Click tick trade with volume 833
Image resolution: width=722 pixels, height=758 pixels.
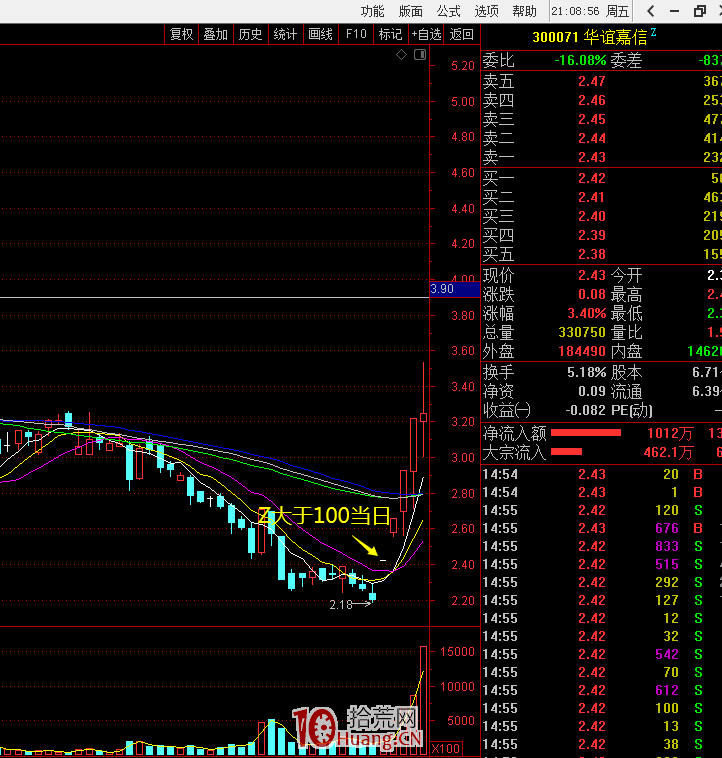(x=667, y=546)
